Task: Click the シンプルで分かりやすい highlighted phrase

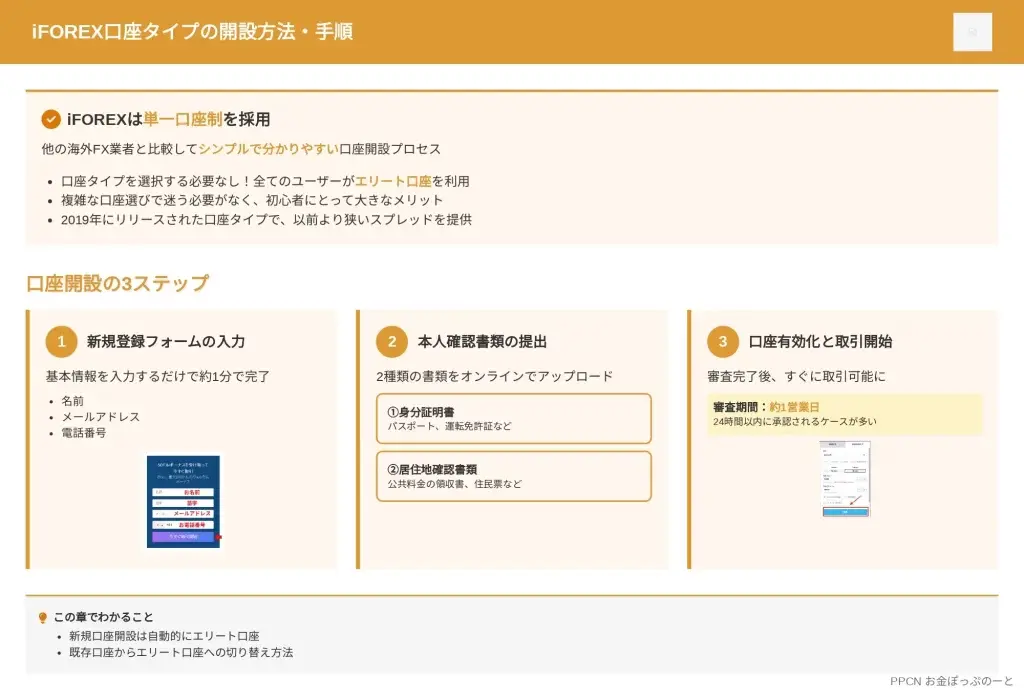Action: (x=268, y=149)
